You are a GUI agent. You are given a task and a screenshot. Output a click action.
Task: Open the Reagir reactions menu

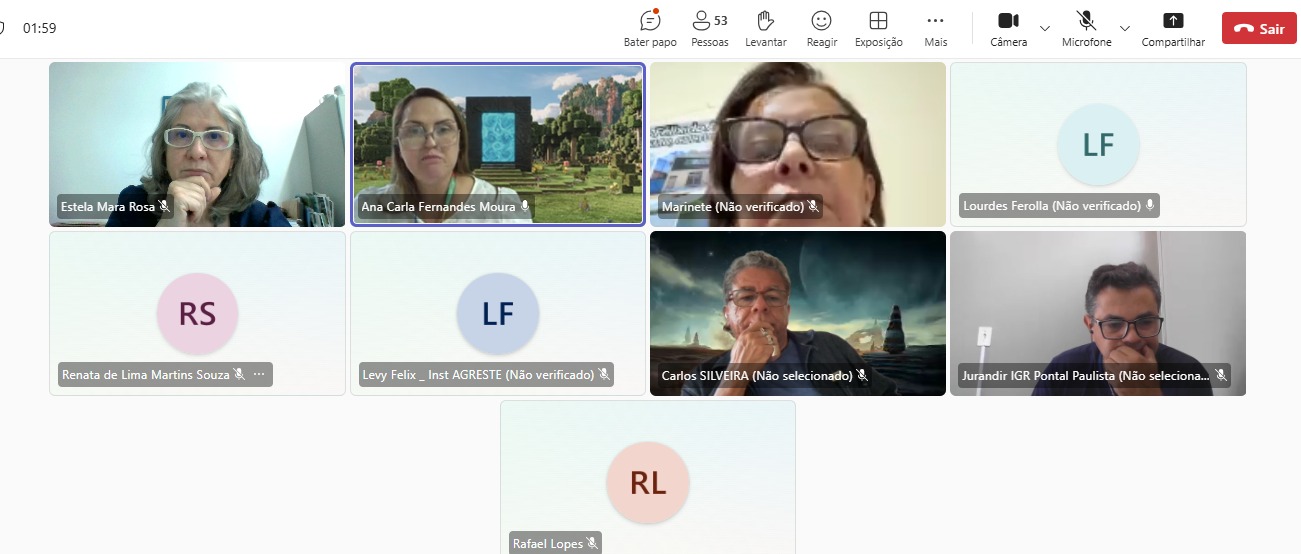(821, 28)
